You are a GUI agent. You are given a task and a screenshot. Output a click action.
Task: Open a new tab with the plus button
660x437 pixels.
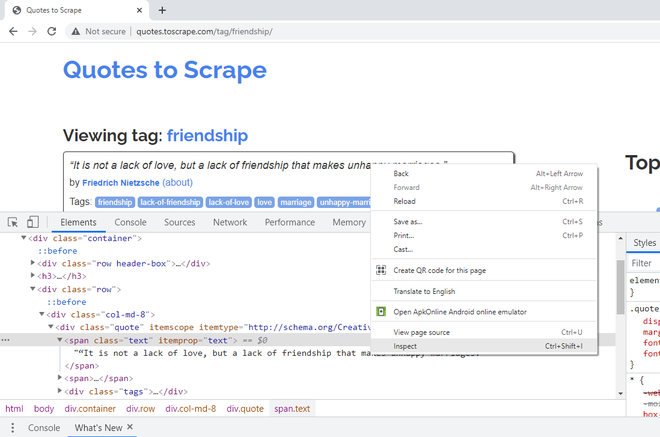(162, 10)
